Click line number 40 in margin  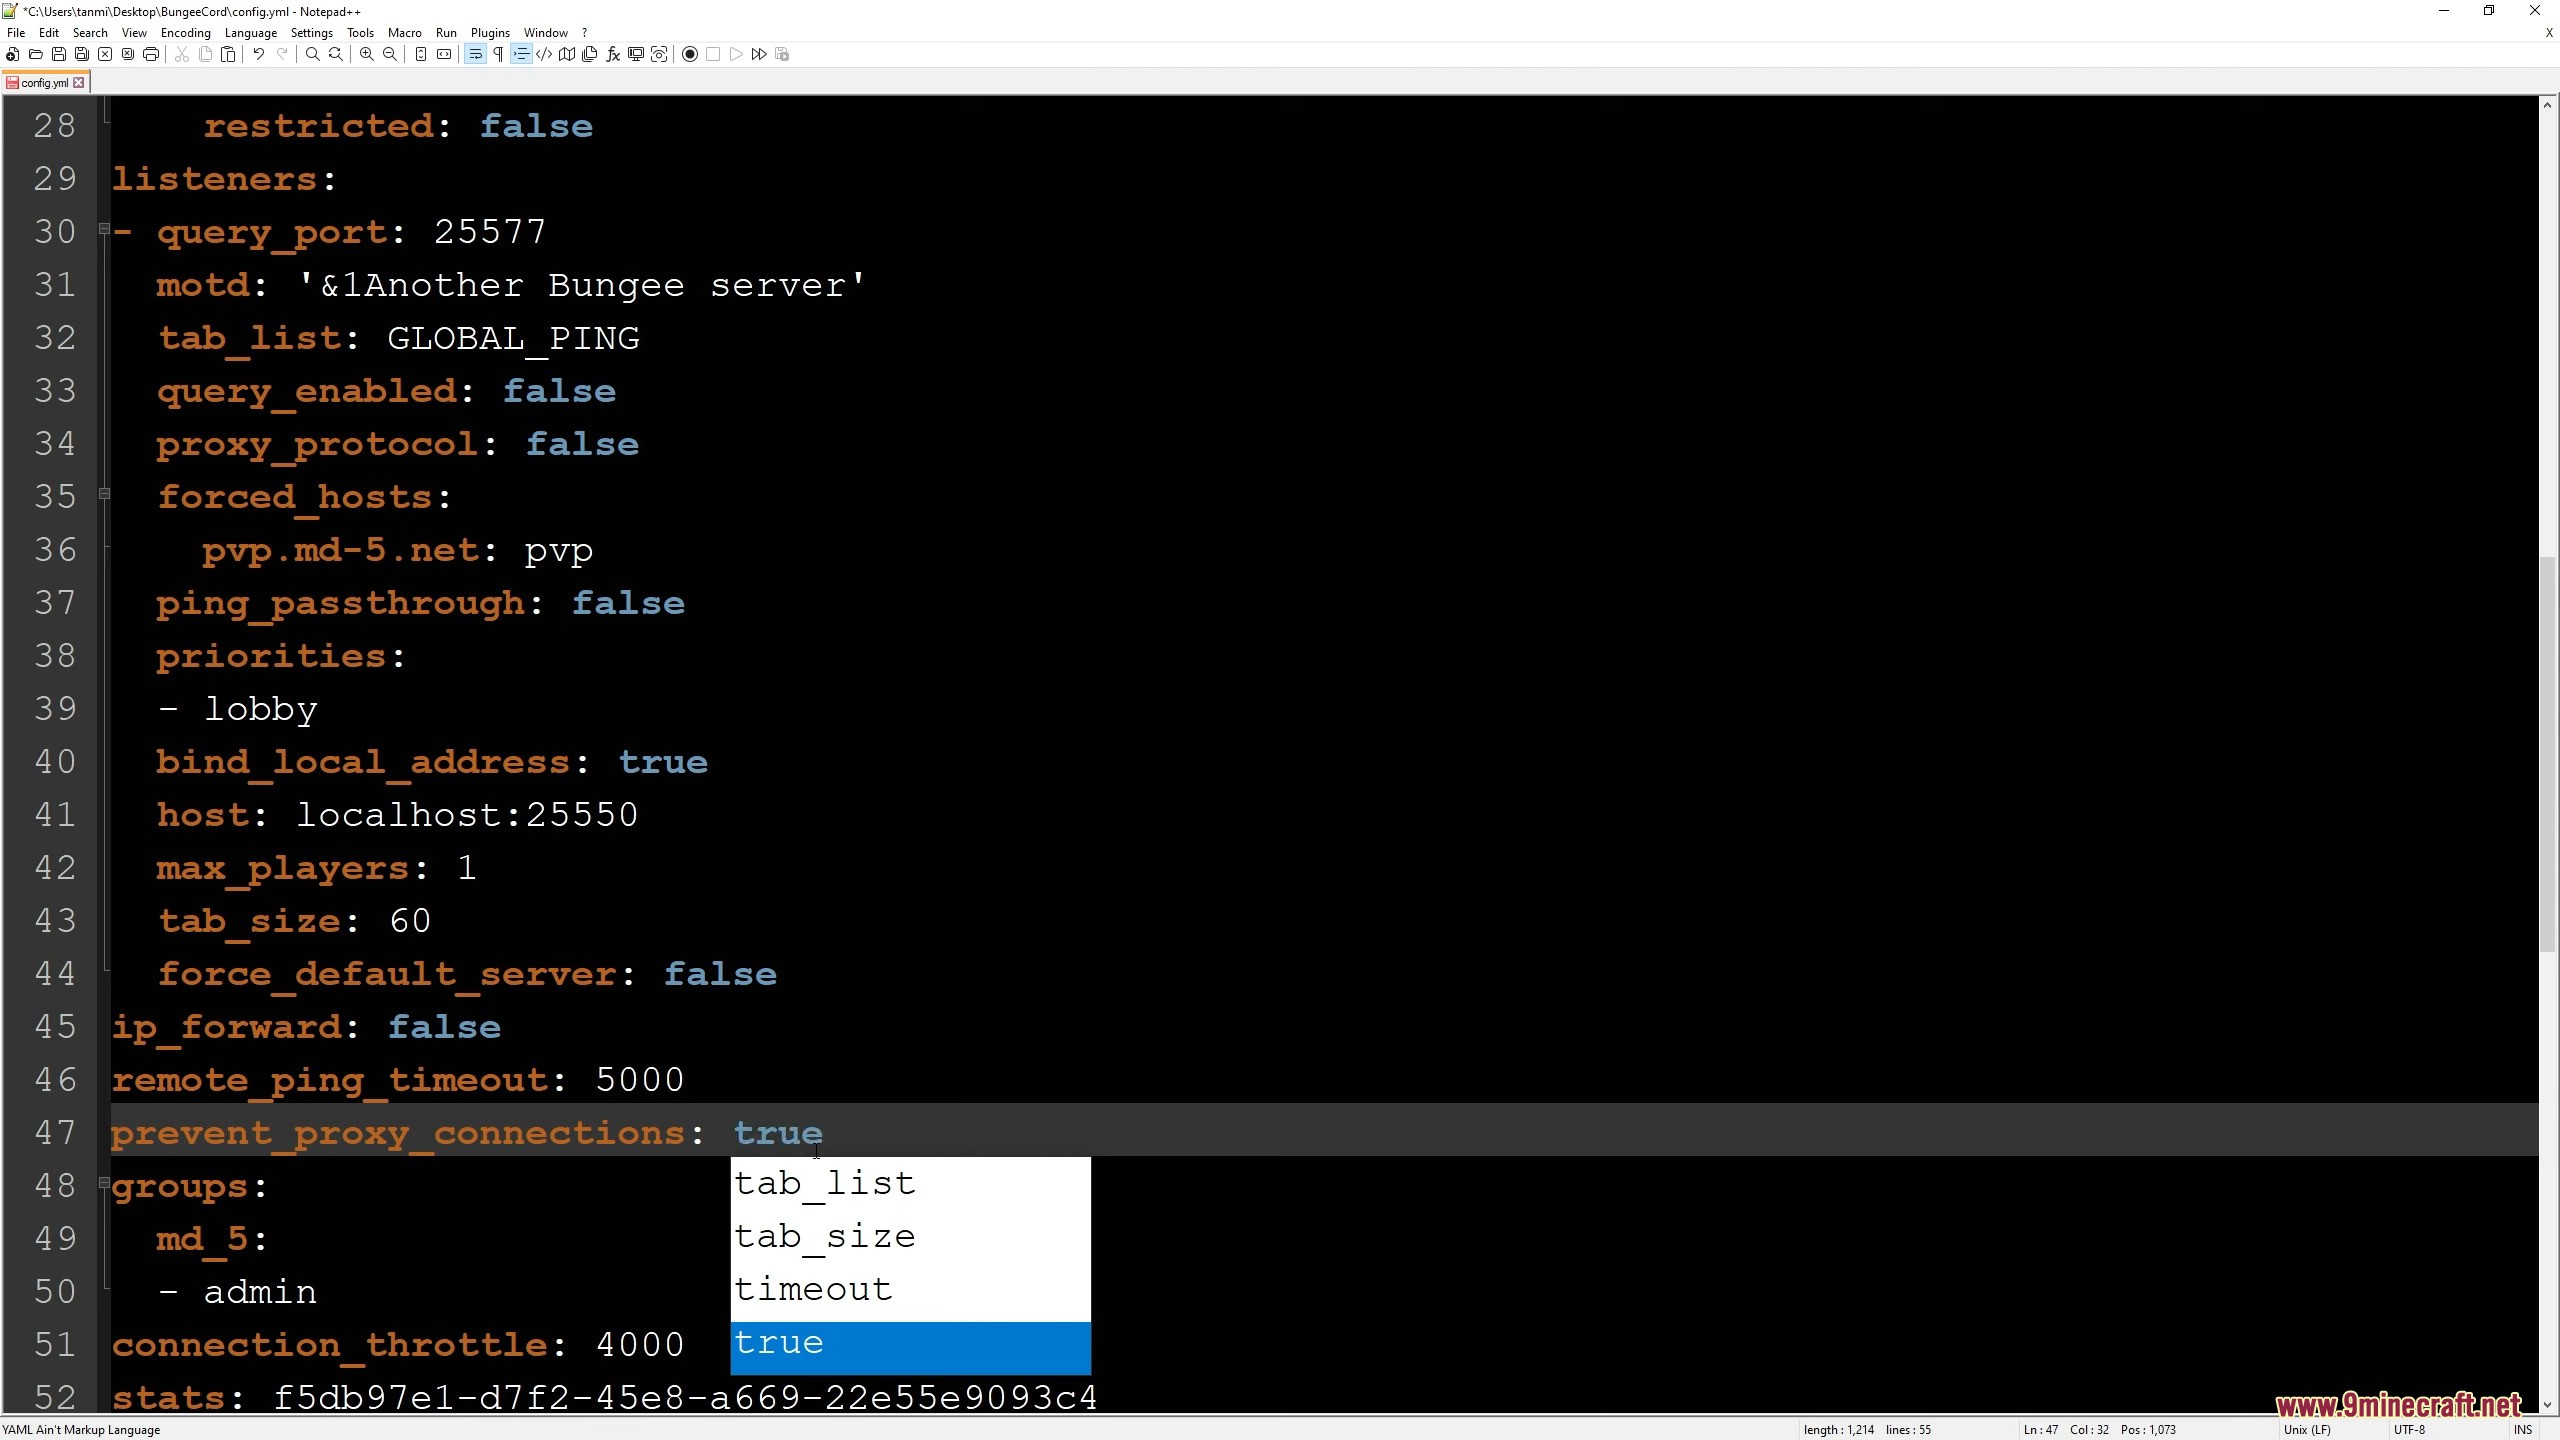coord(55,762)
